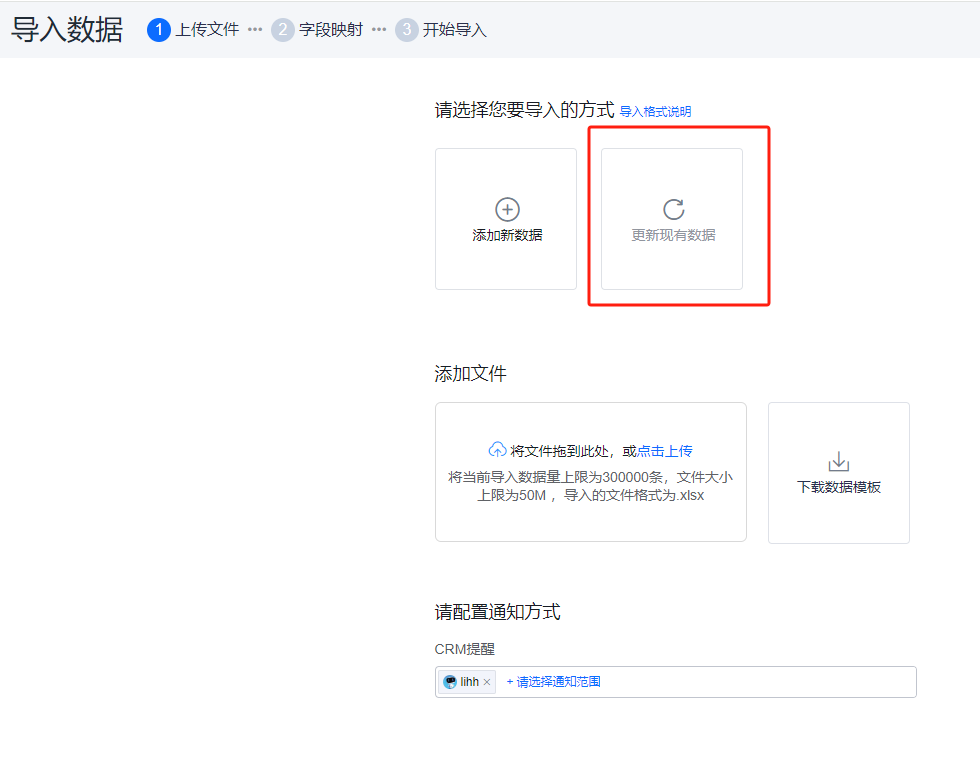Click the 点击上传 link

[x=664, y=451]
